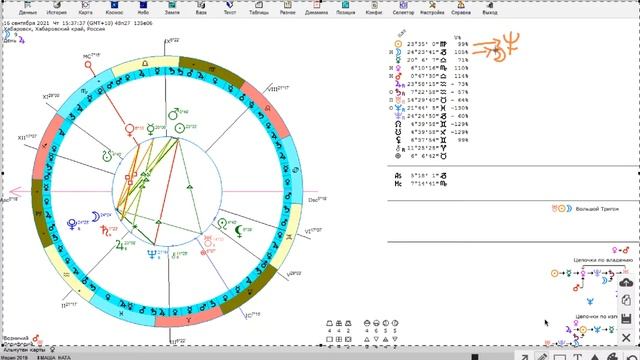Click the Moon glyph inside the chart wheel
The height and width of the screenshot is (360, 640).
pyautogui.click(x=96, y=217)
